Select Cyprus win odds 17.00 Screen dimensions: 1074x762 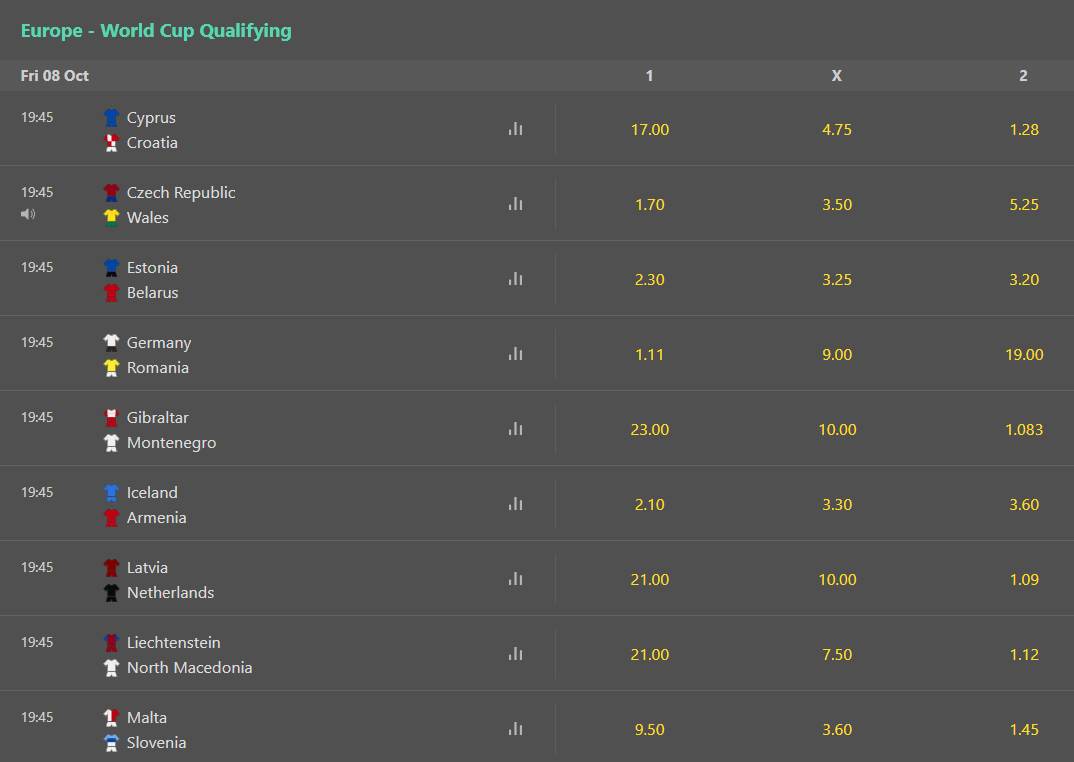coord(649,130)
